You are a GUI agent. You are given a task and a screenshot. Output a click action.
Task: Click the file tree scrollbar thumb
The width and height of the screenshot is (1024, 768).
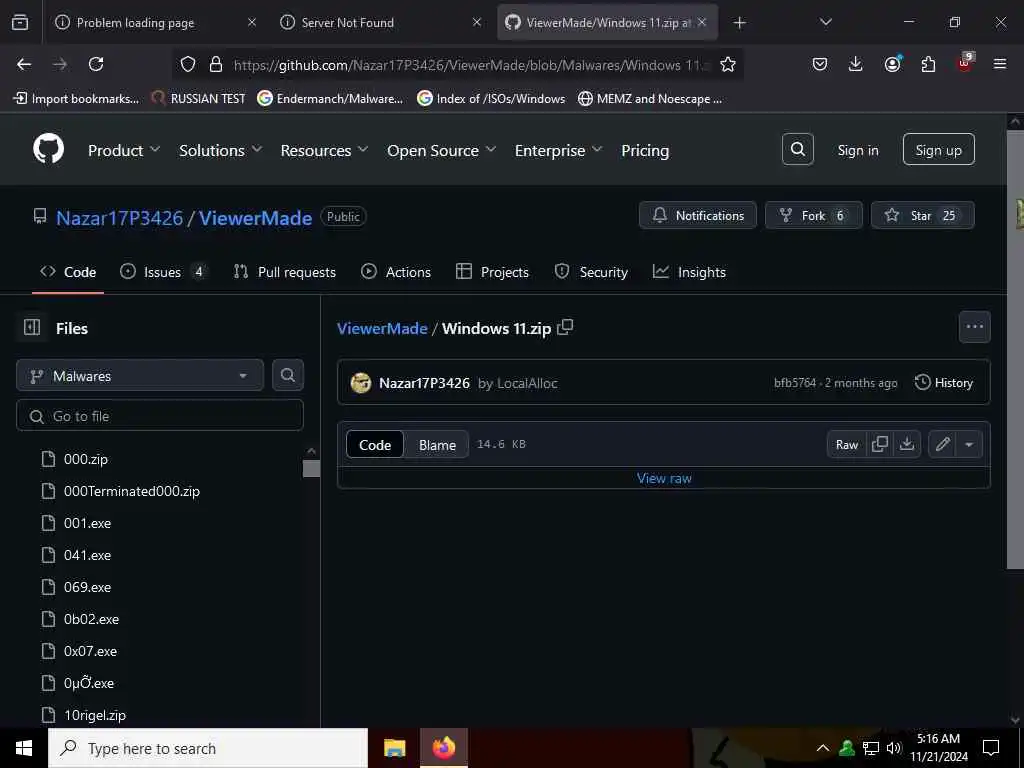[311, 468]
